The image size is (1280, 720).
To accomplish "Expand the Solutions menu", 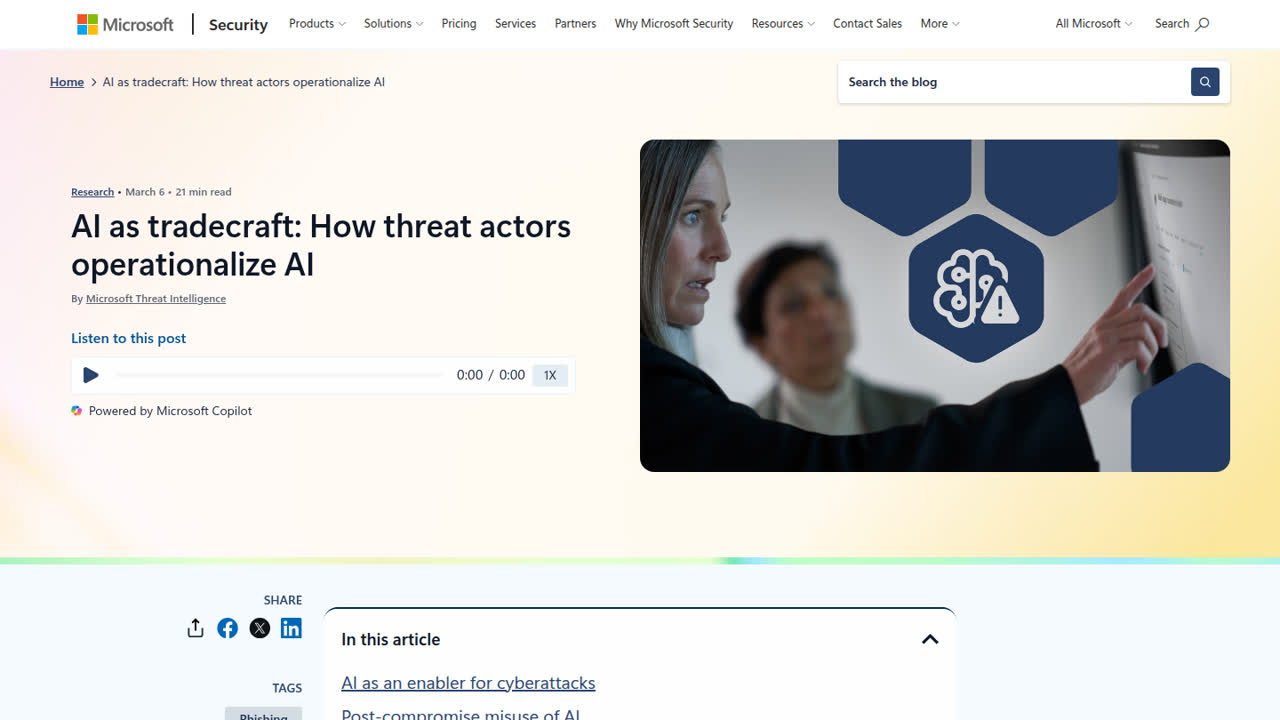I will [x=393, y=23].
